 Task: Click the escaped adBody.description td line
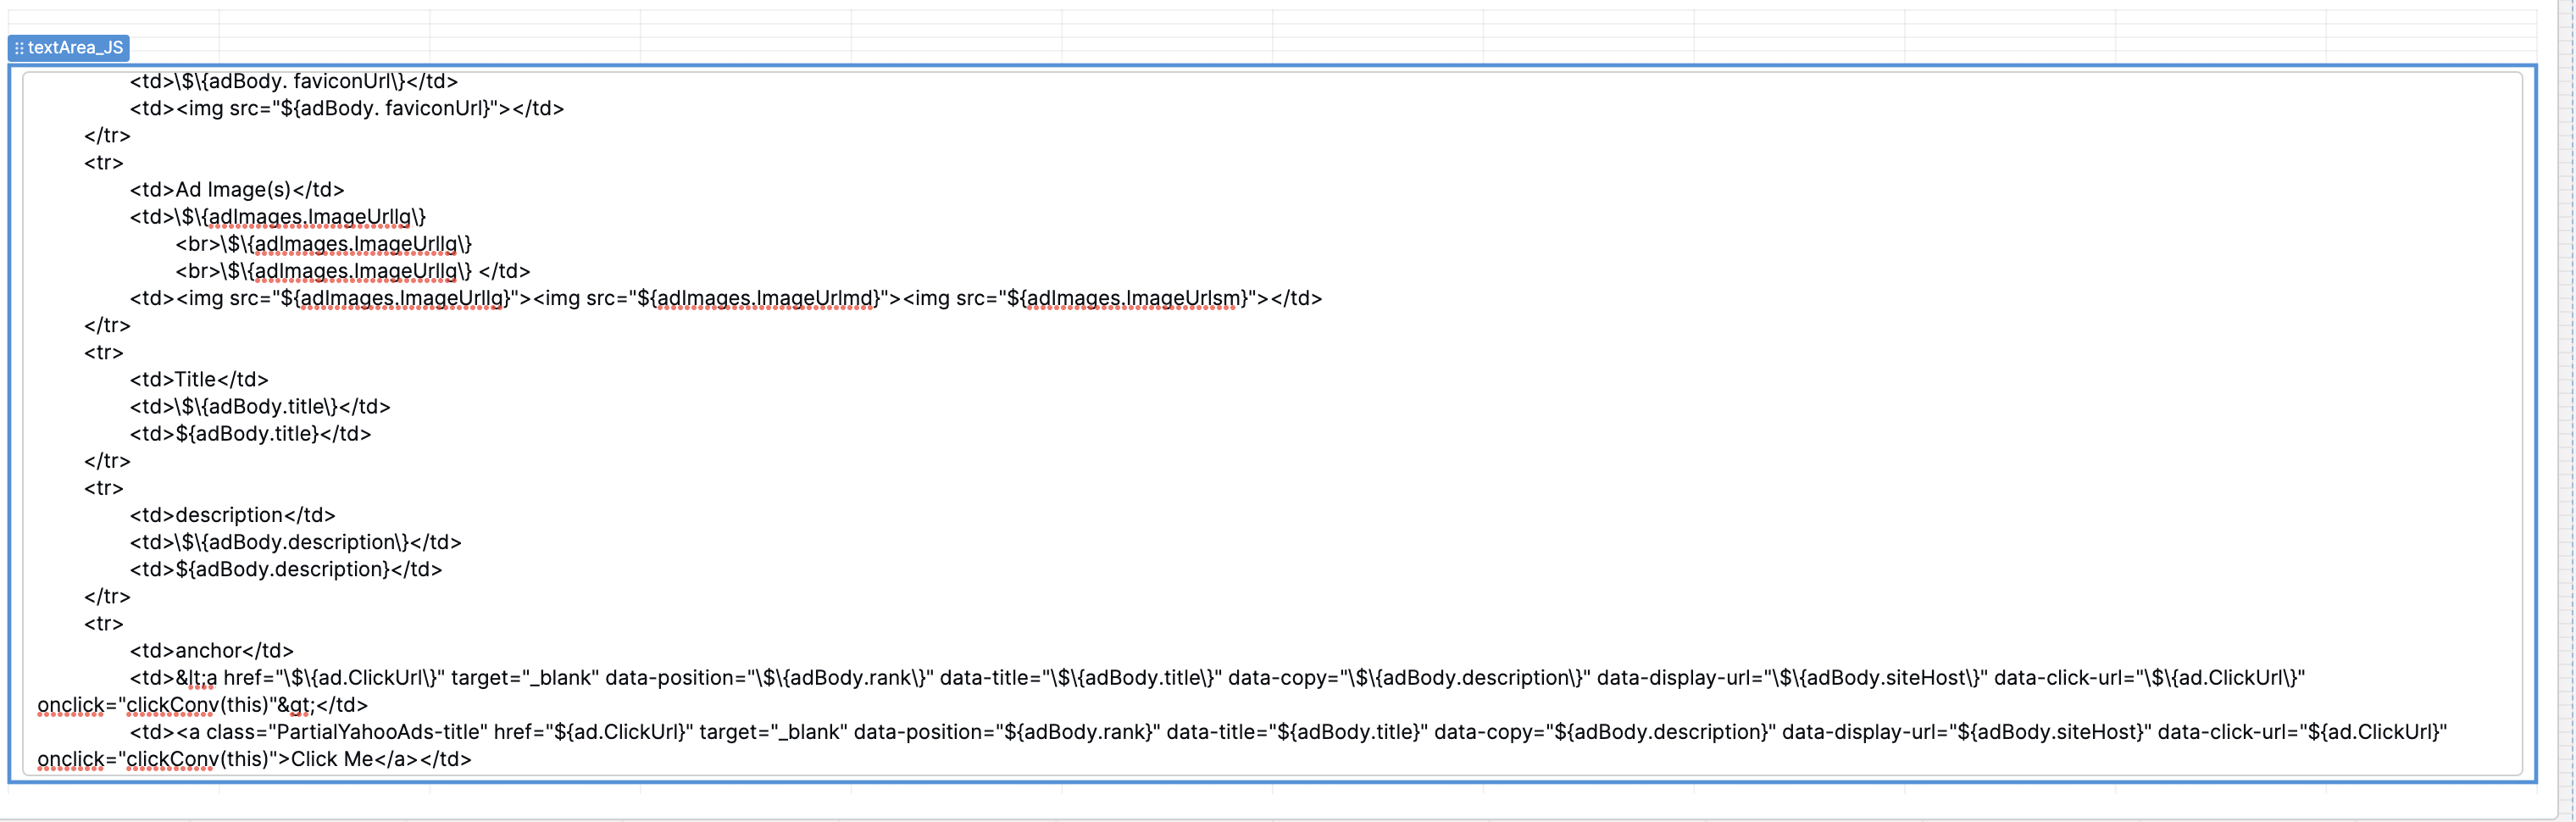click(295, 542)
